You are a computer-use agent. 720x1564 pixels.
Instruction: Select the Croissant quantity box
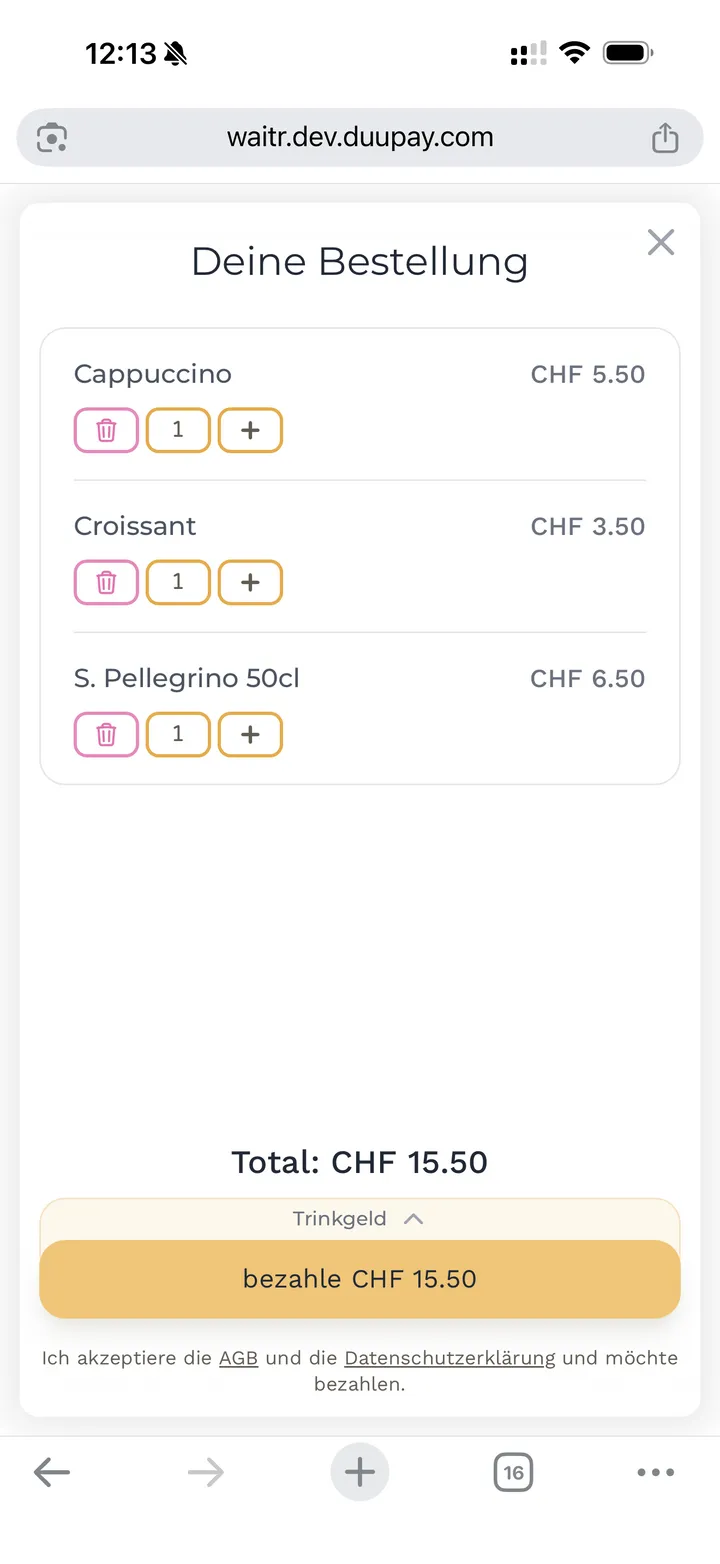click(x=178, y=583)
